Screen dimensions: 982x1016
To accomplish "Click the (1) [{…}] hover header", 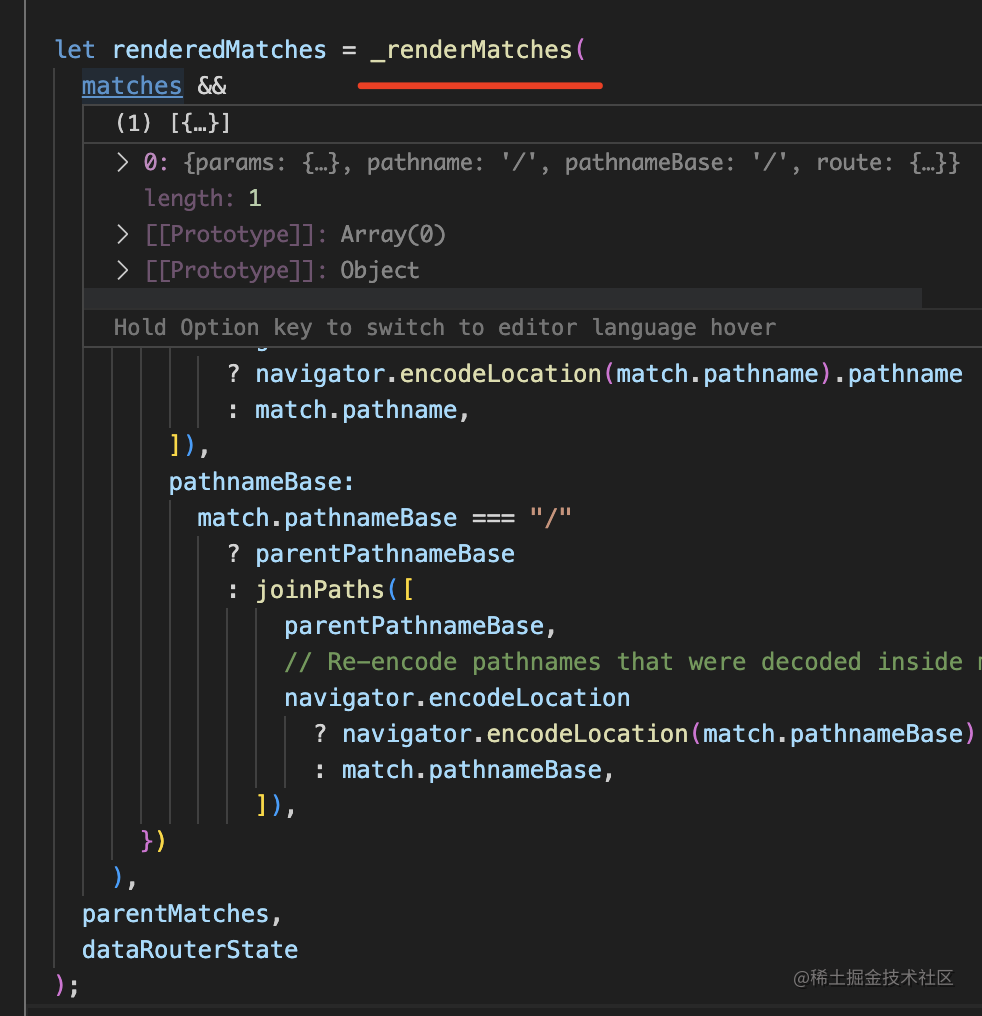I will [x=173, y=123].
